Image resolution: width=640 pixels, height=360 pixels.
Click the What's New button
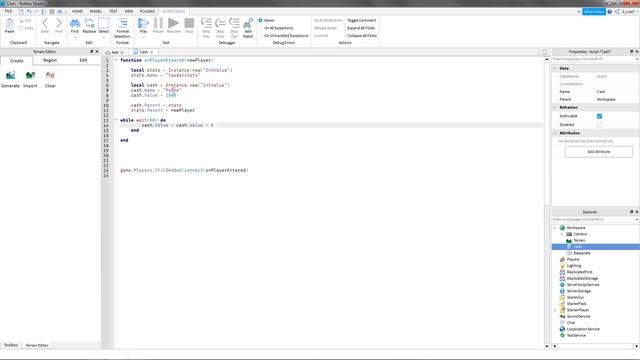tap(594, 12)
